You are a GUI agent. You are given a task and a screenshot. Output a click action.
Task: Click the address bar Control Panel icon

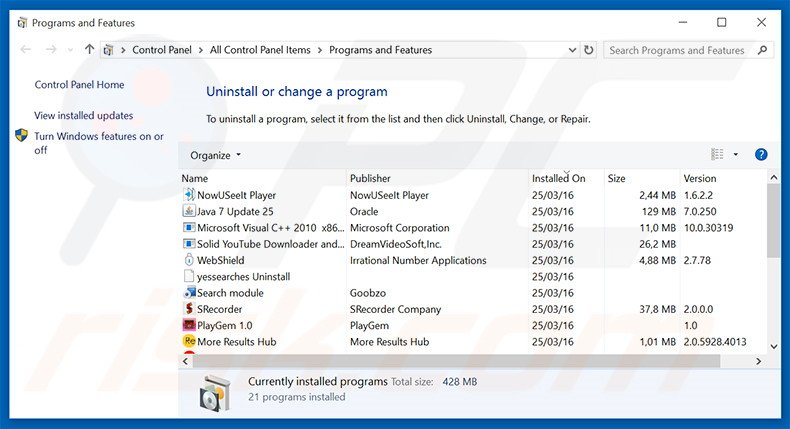[108, 50]
